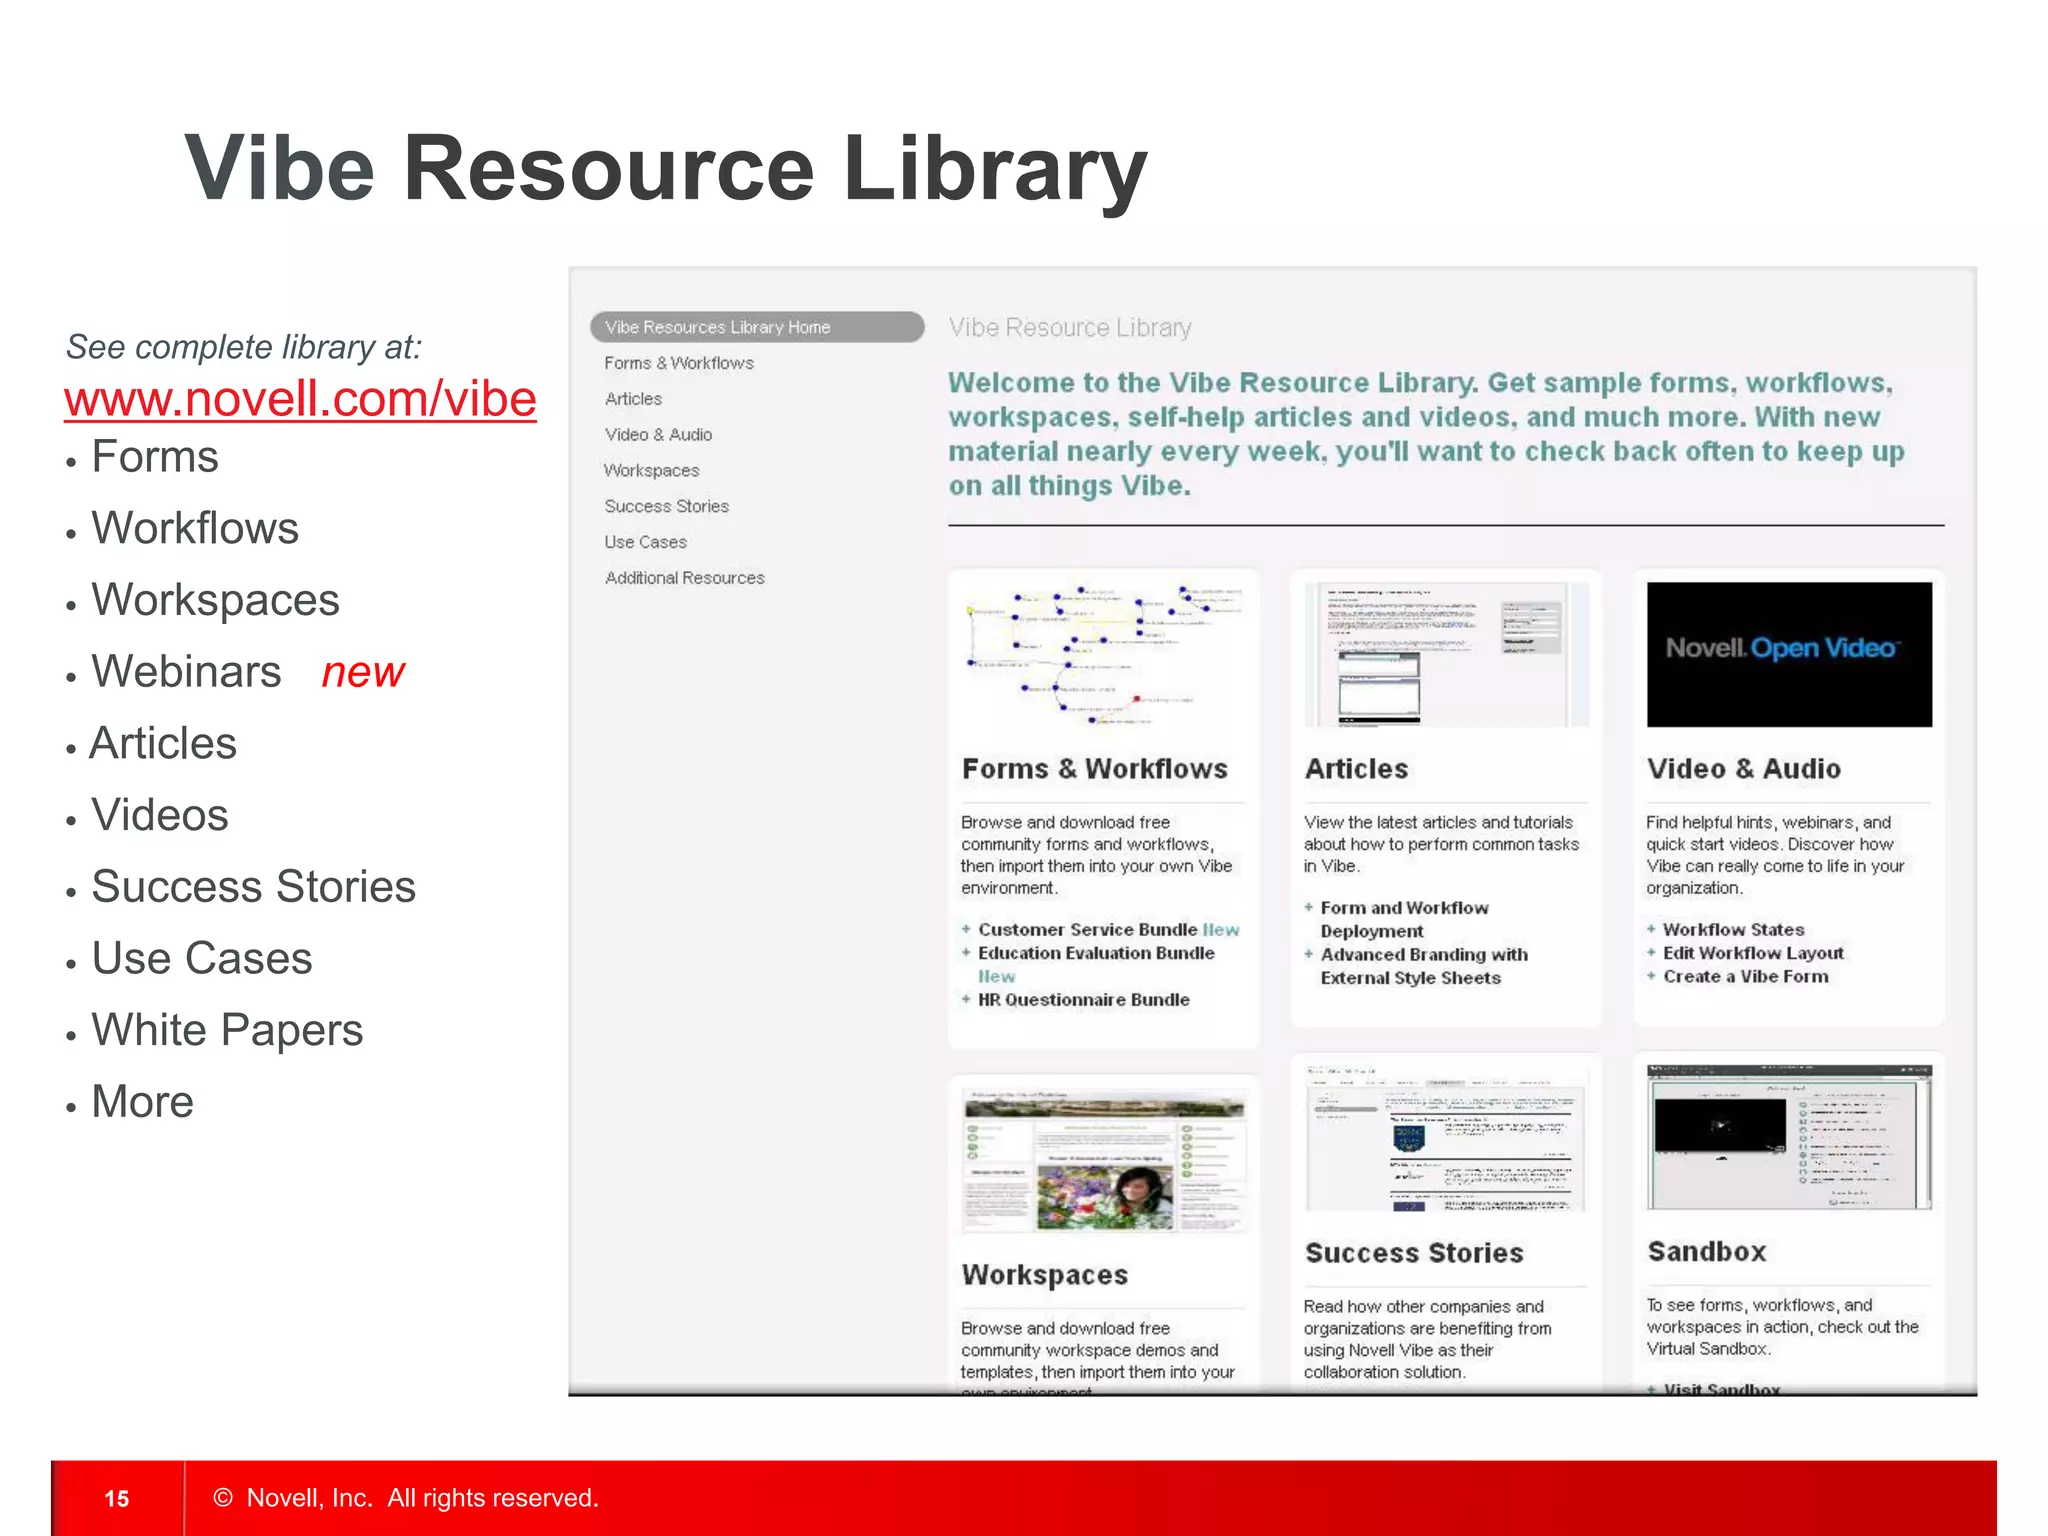Open Articles in the sidebar menu
2048x1536 pixels.
633,399
